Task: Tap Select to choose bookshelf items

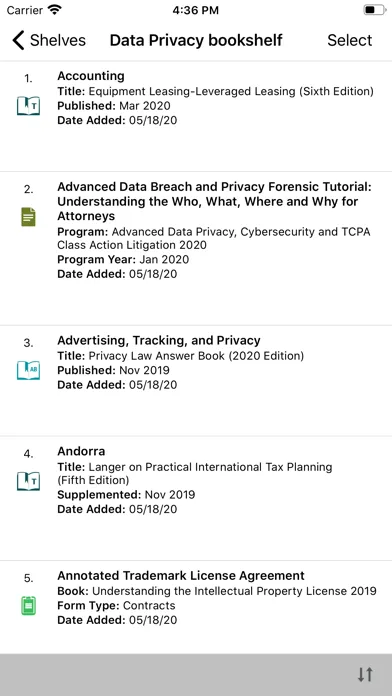Action: click(x=350, y=40)
